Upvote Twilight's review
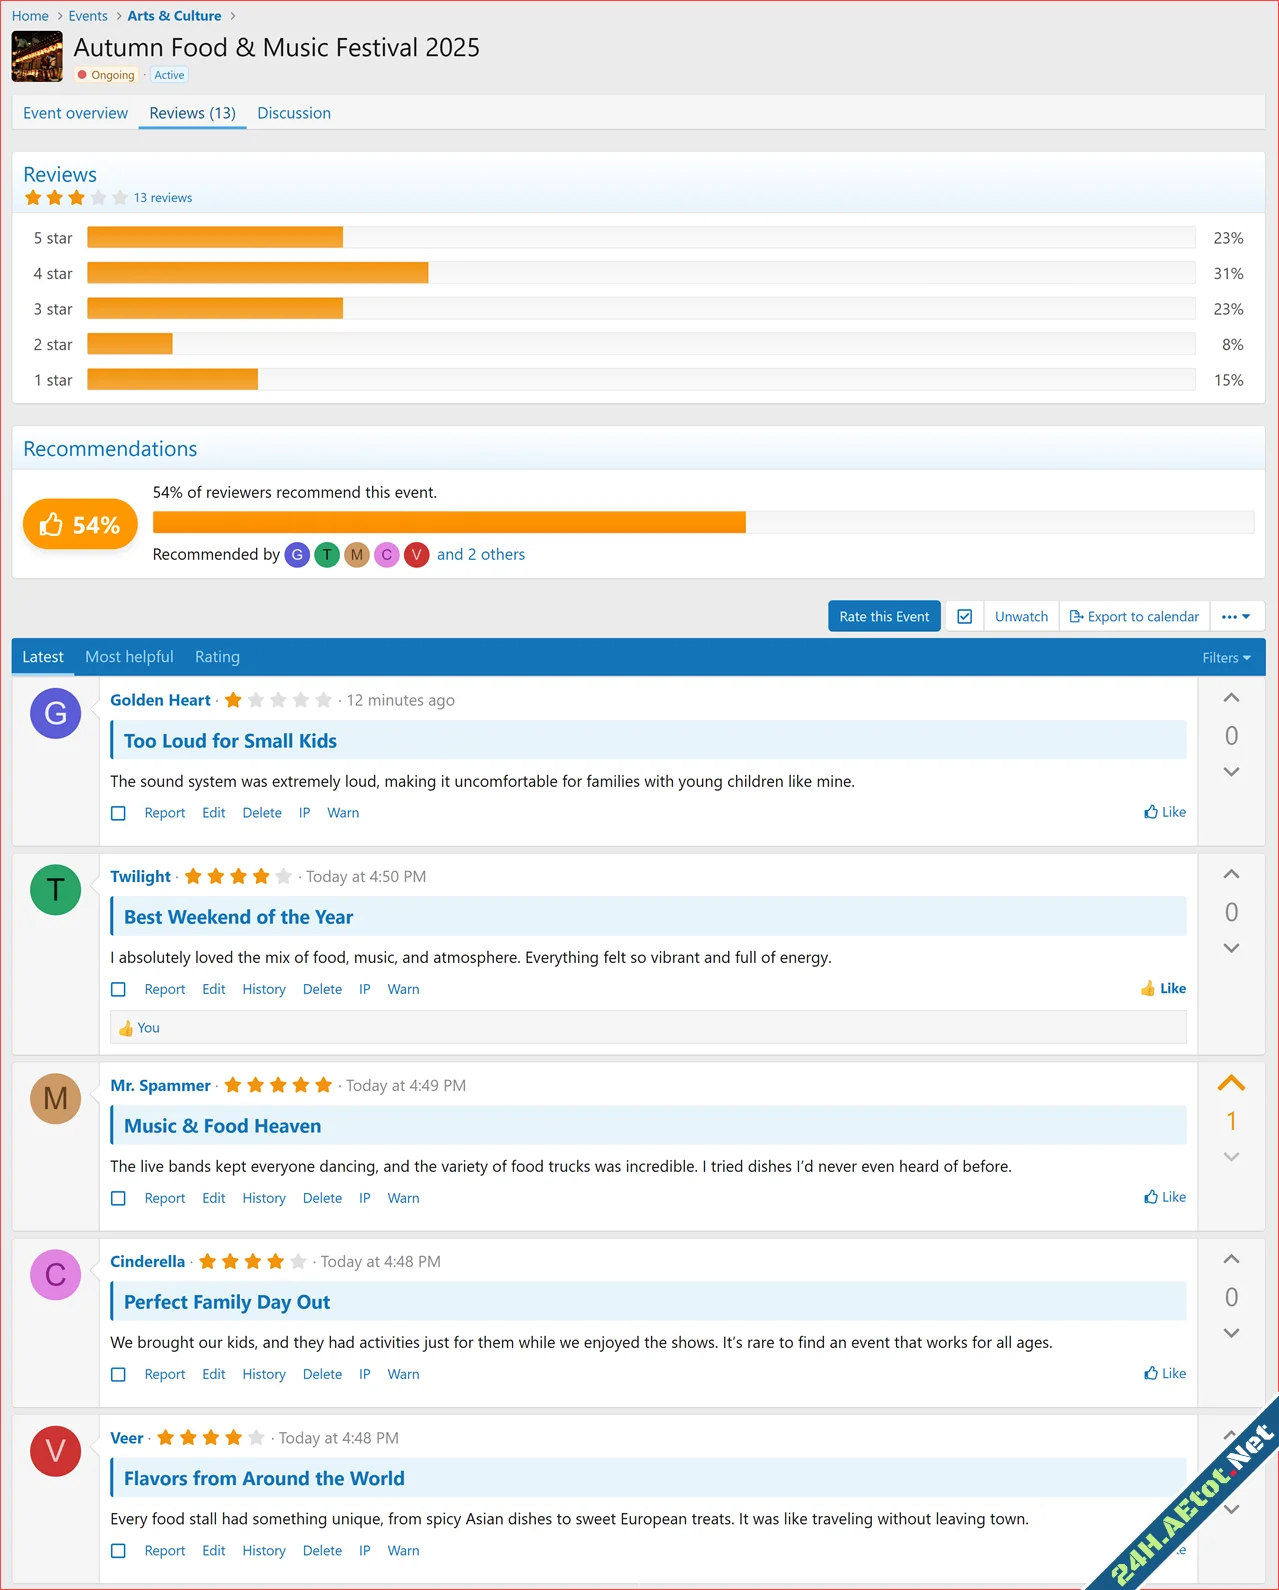 point(1231,874)
